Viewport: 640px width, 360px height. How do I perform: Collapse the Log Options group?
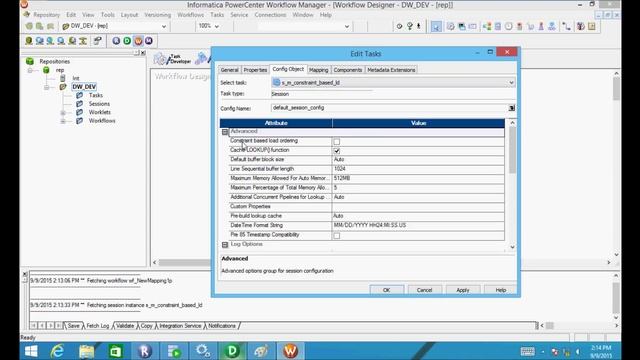tap(225, 245)
